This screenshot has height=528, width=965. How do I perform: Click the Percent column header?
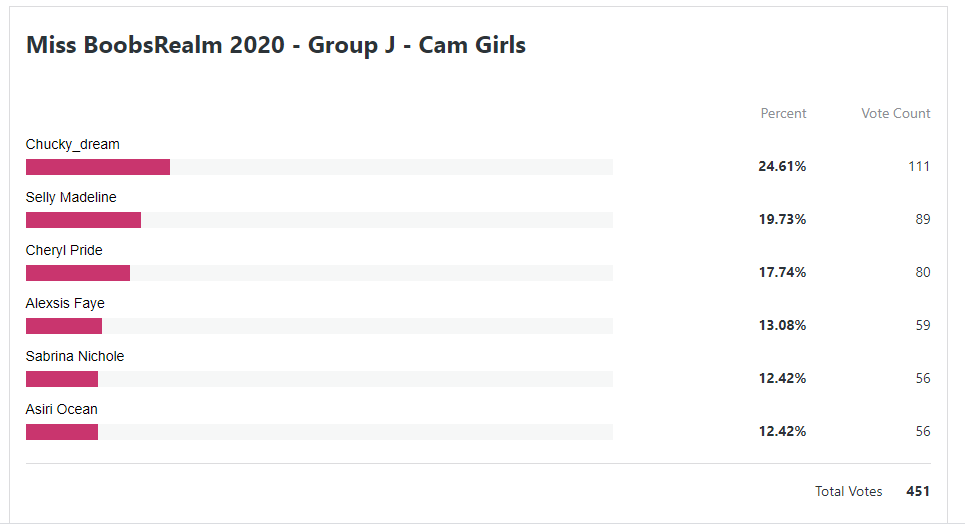[x=783, y=113]
